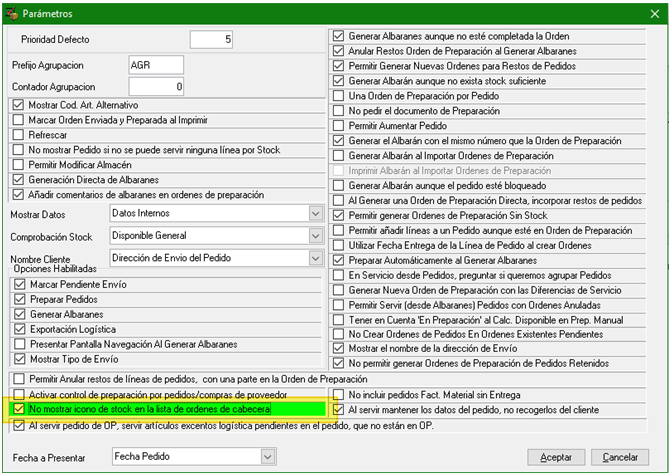The image size is (672, 474).
Task: Toggle No permitir generar Ordenes de Pedidos Retenidos
Action: tap(339, 363)
